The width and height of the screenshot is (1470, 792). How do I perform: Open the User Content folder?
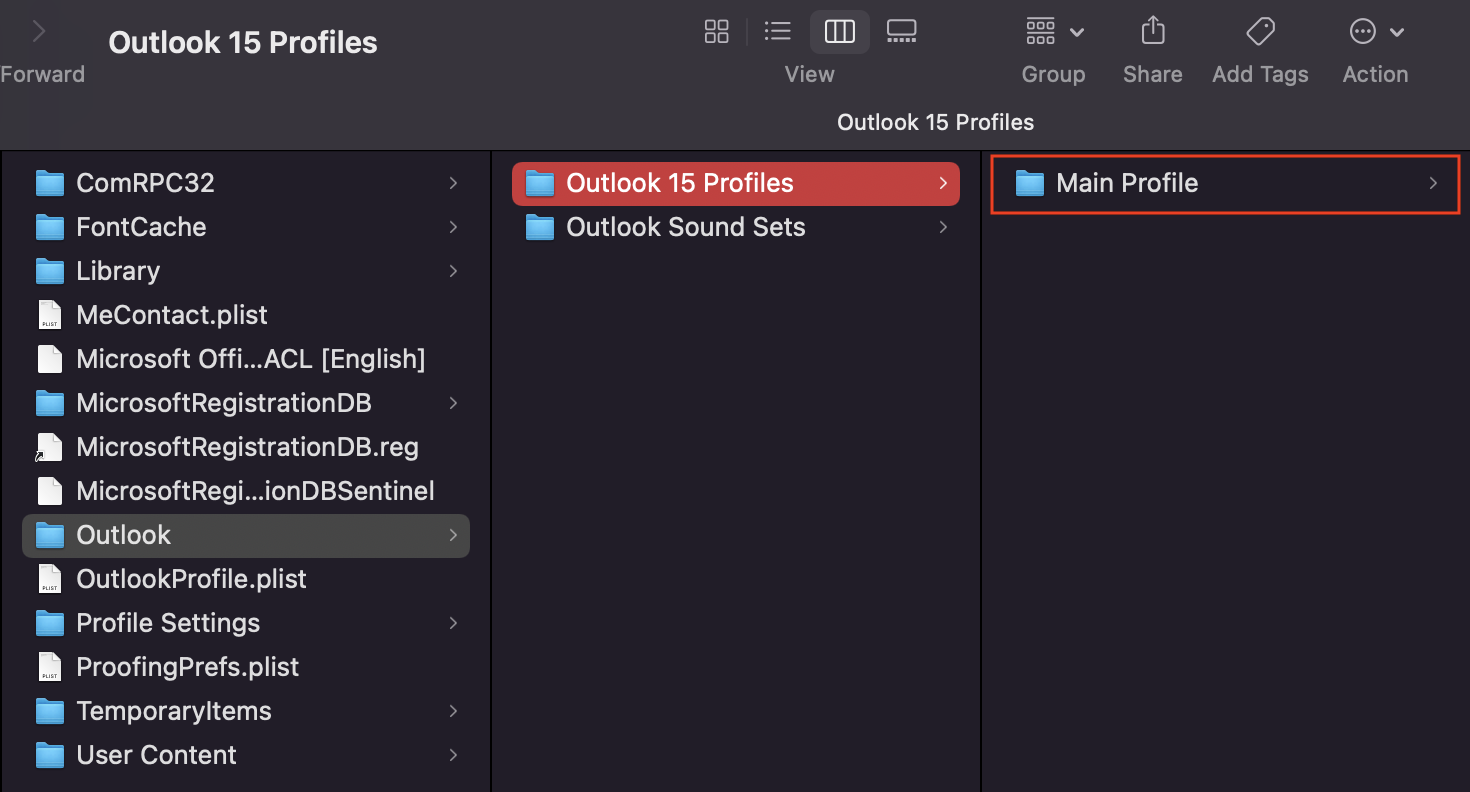(x=156, y=755)
